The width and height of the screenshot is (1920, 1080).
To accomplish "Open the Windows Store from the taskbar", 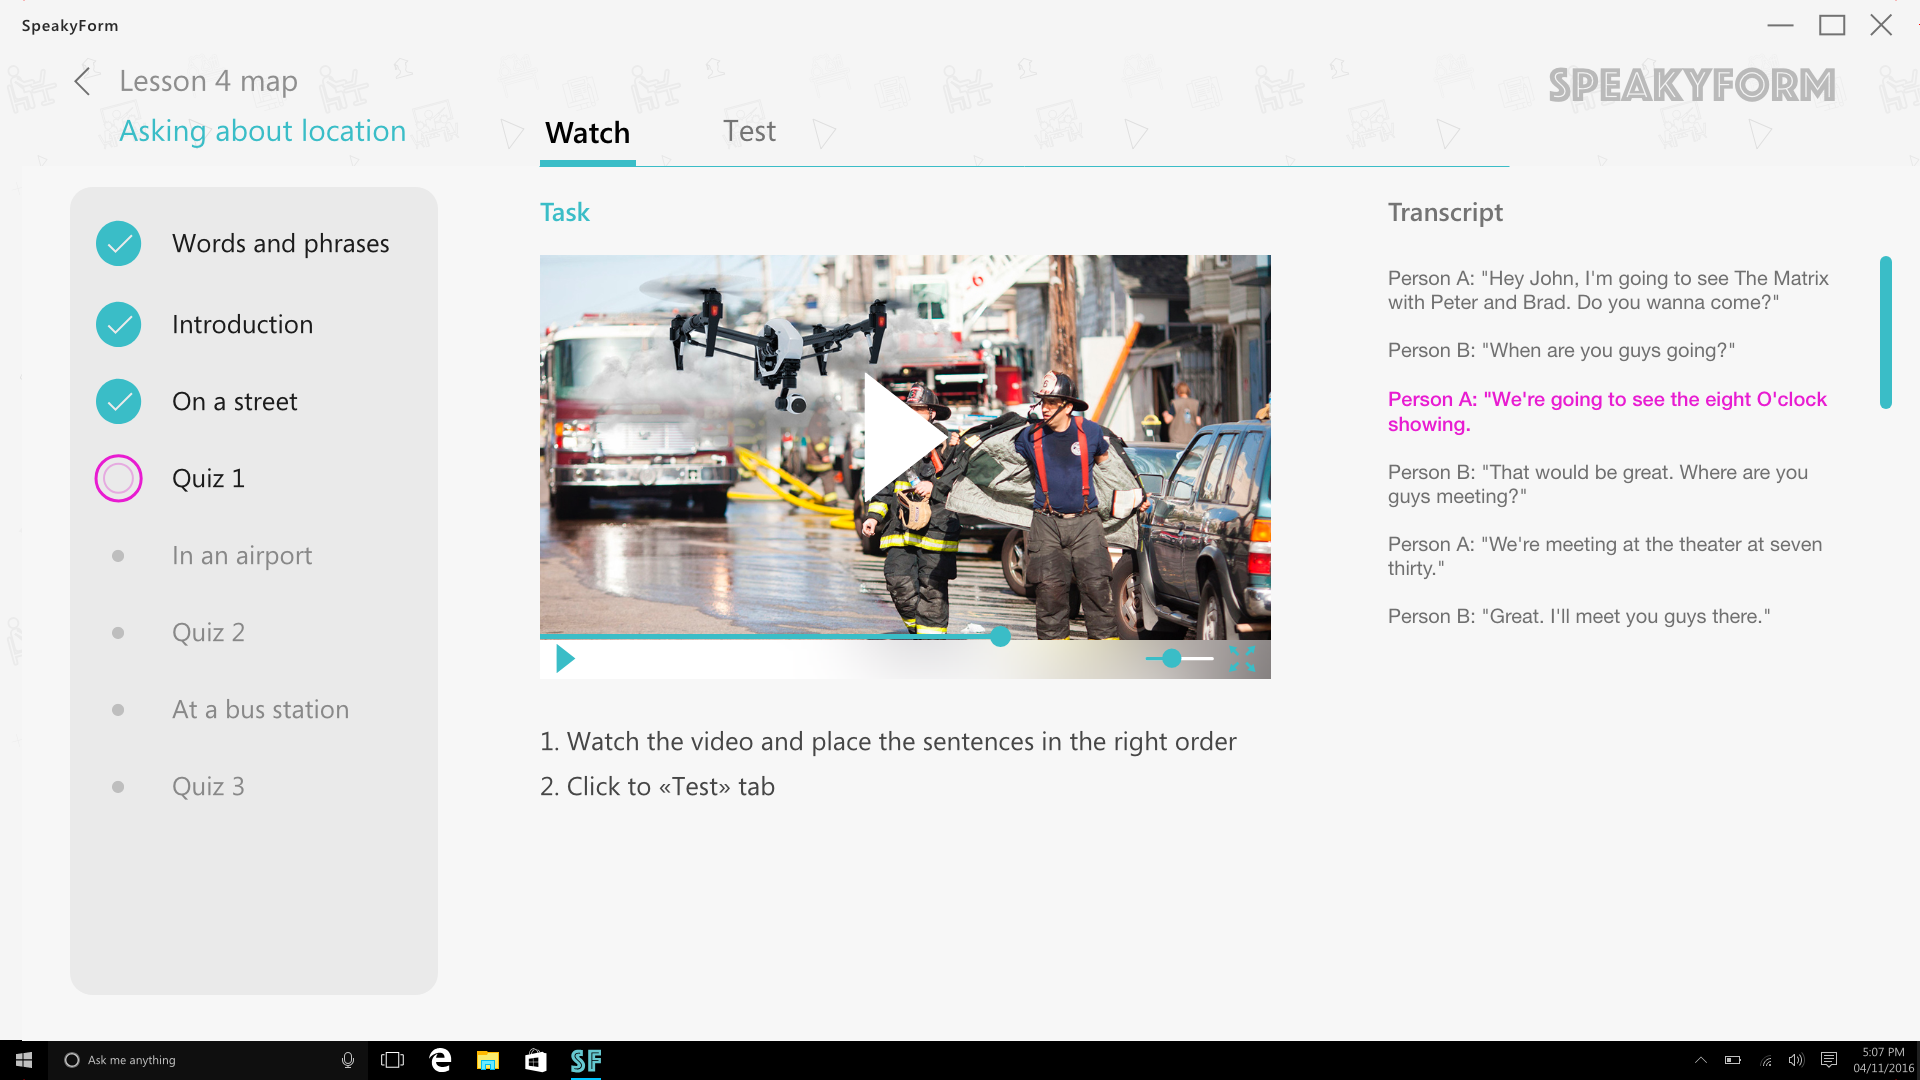I will pyautogui.click(x=536, y=1060).
